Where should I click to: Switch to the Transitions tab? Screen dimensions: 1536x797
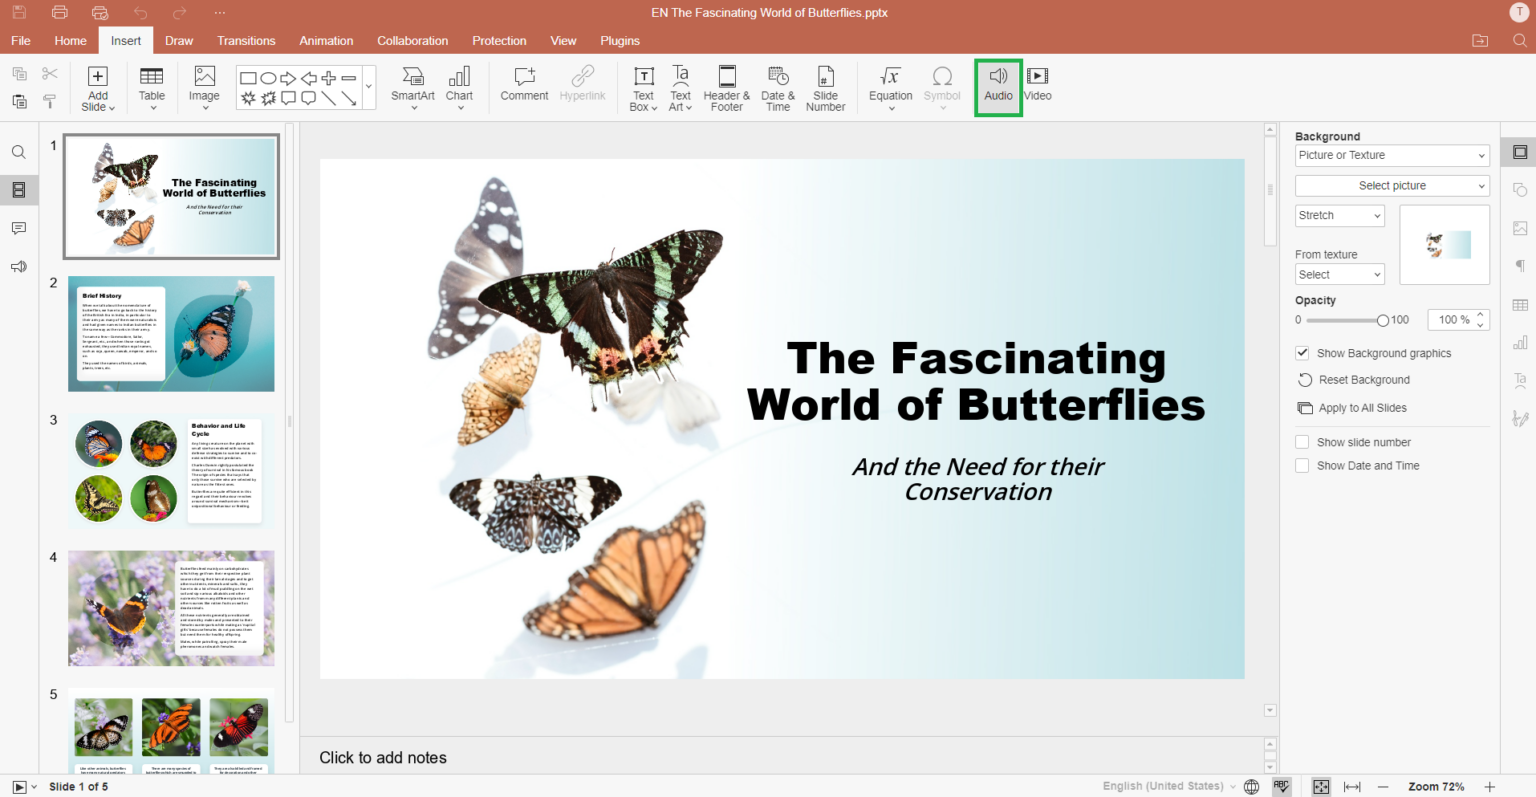pyautogui.click(x=246, y=41)
